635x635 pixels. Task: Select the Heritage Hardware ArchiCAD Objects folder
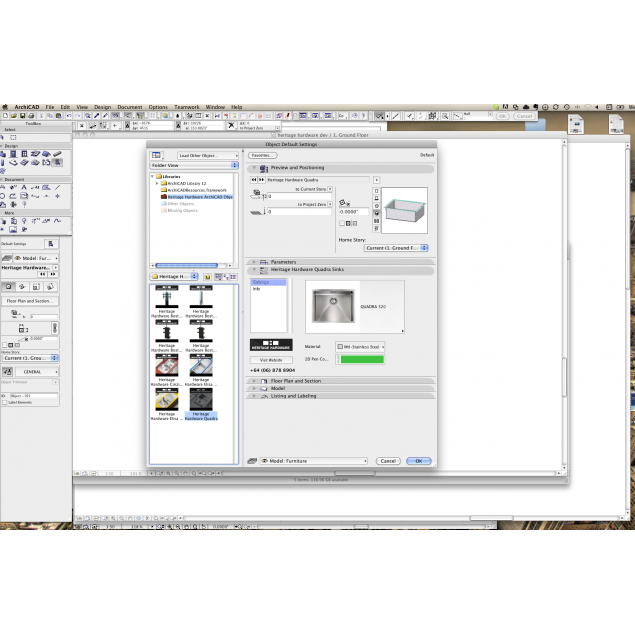click(x=197, y=197)
